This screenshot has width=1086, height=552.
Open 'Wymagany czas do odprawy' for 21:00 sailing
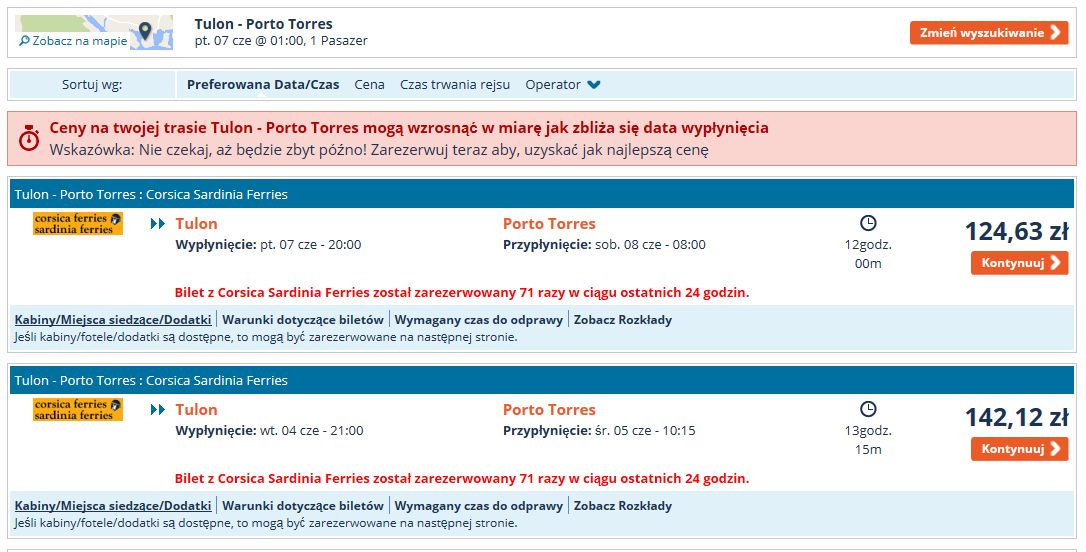tap(479, 506)
